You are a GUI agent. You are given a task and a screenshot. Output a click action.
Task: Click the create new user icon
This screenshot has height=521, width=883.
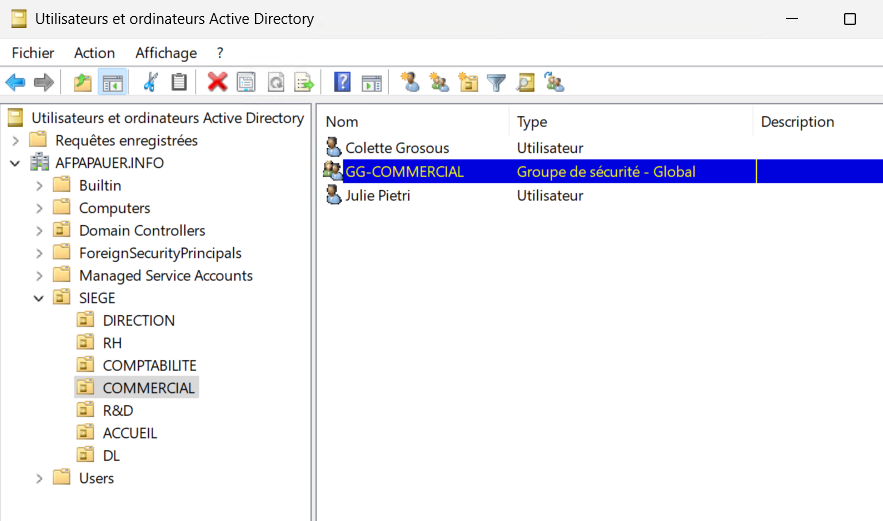(410, 83)
